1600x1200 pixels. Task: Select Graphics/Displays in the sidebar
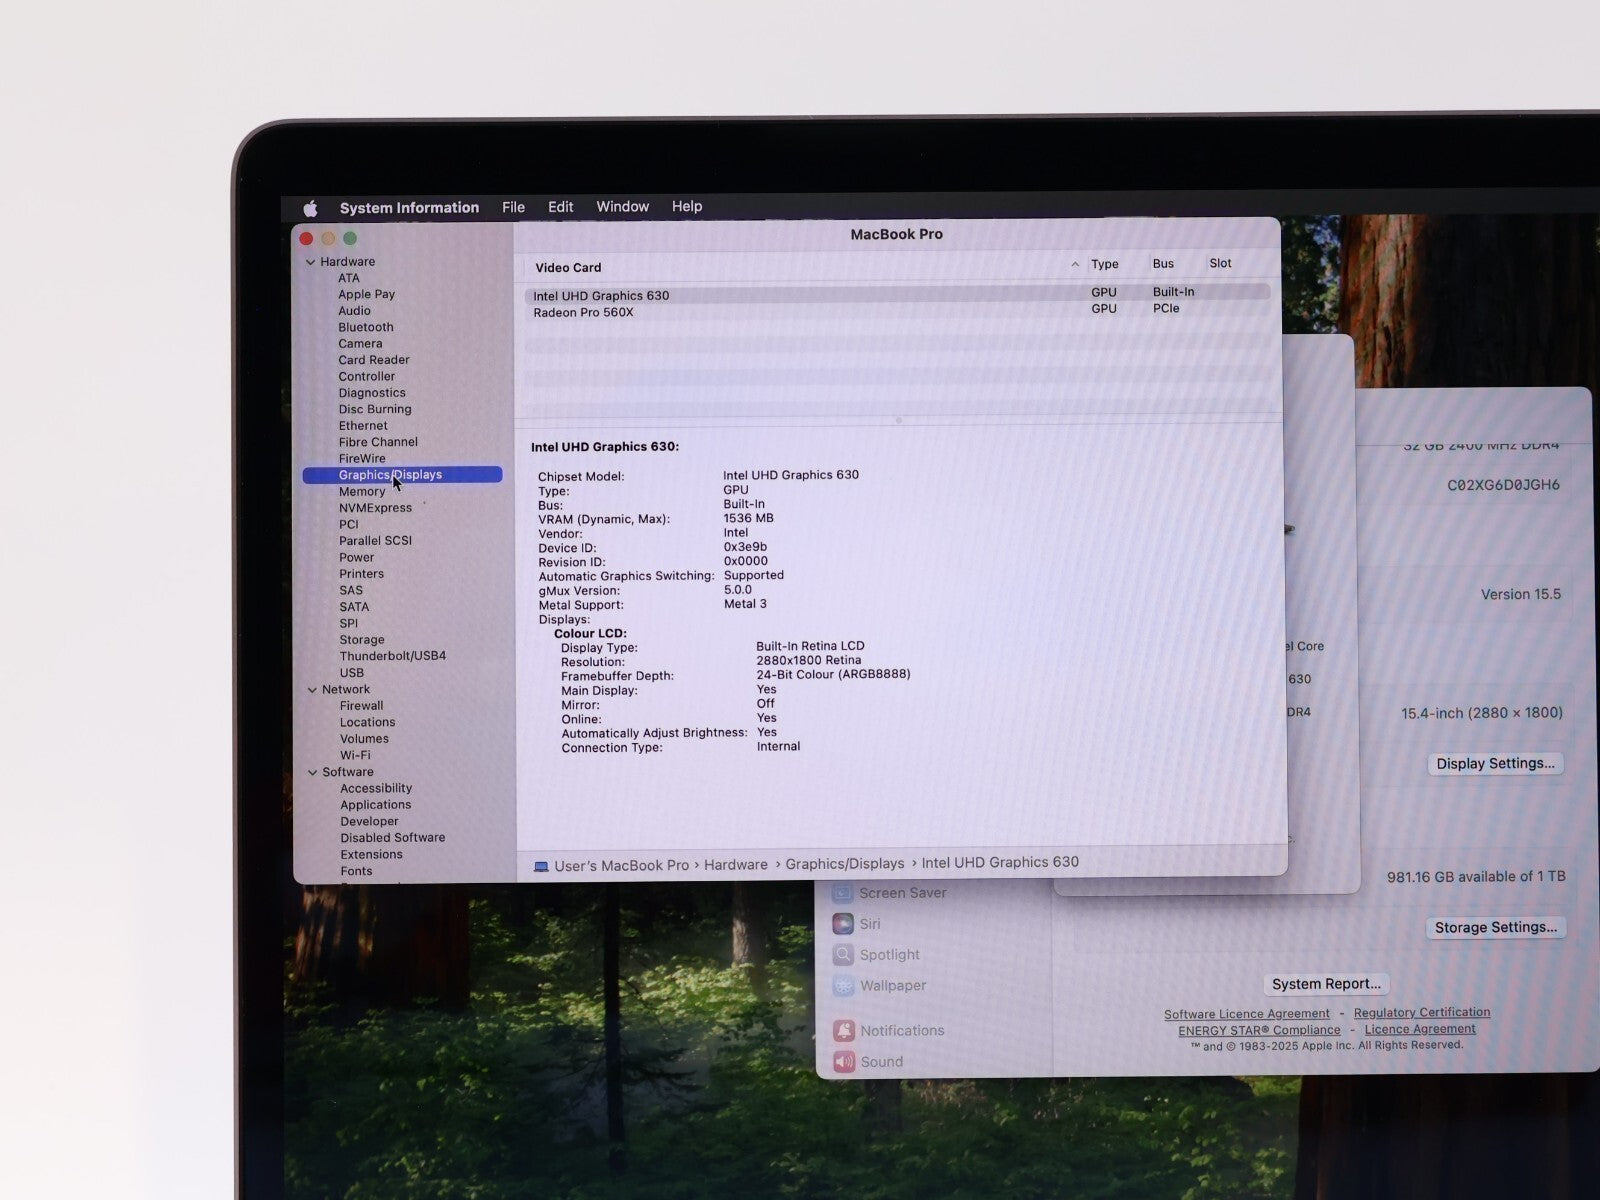pyautogui.click(x=402, y=475)
